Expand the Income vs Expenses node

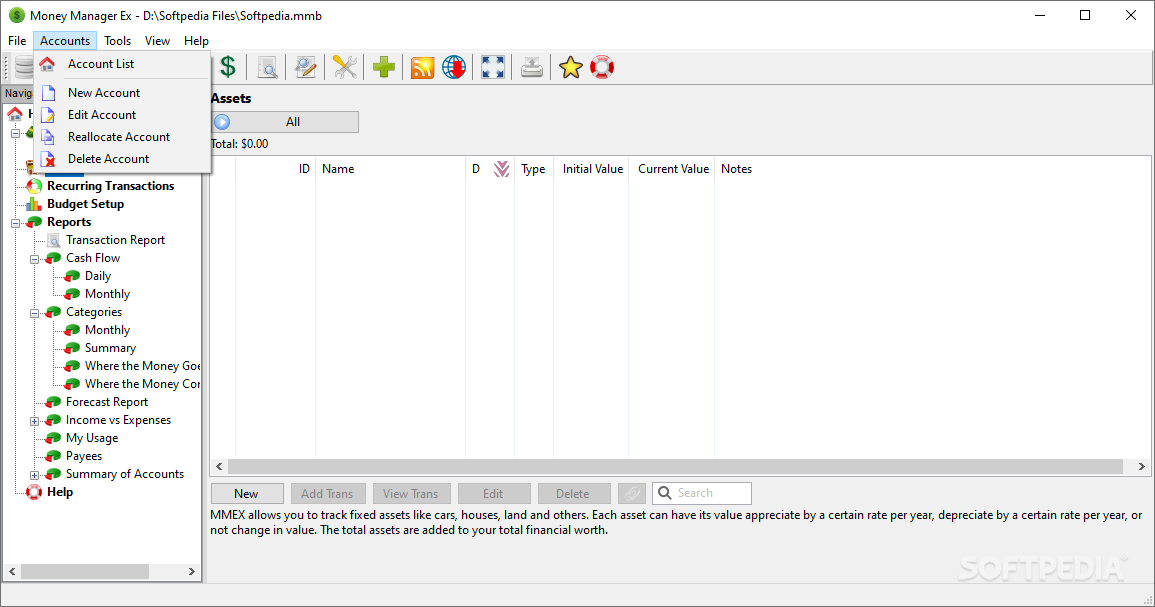[34, 421]
